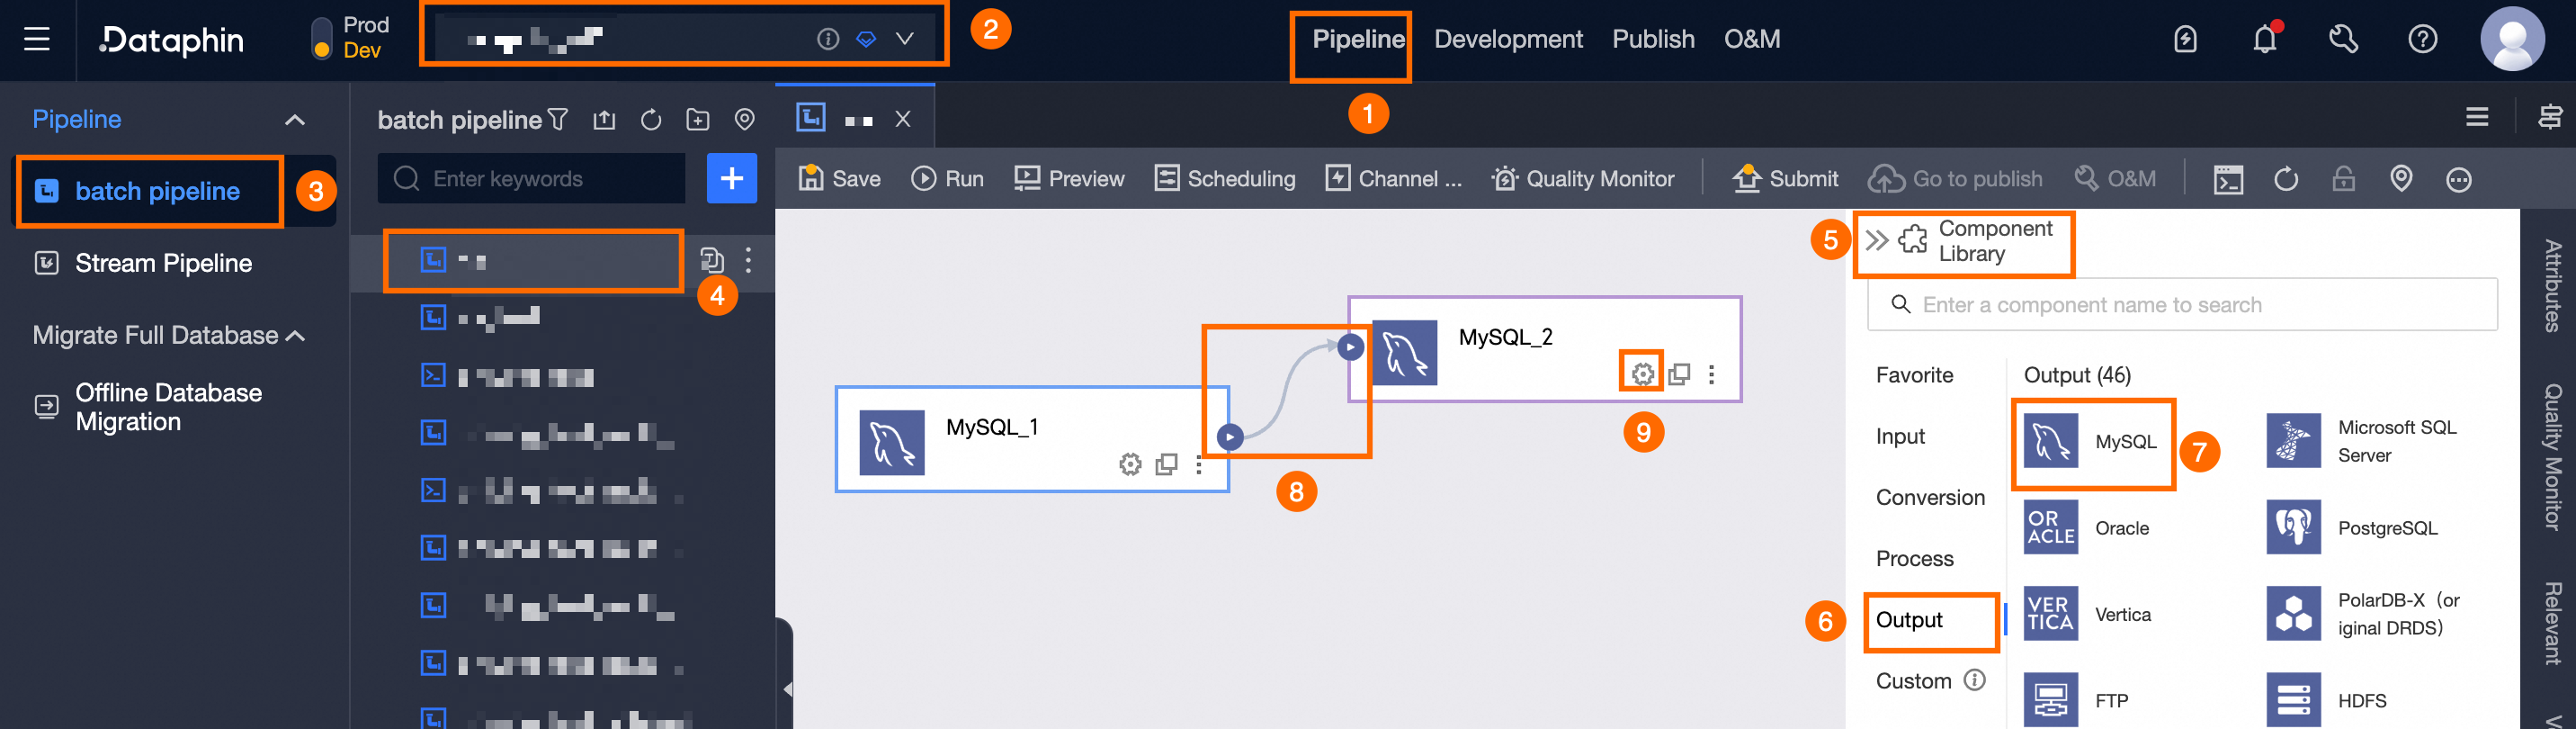Click Run in the toolbar

click(947, 178)
